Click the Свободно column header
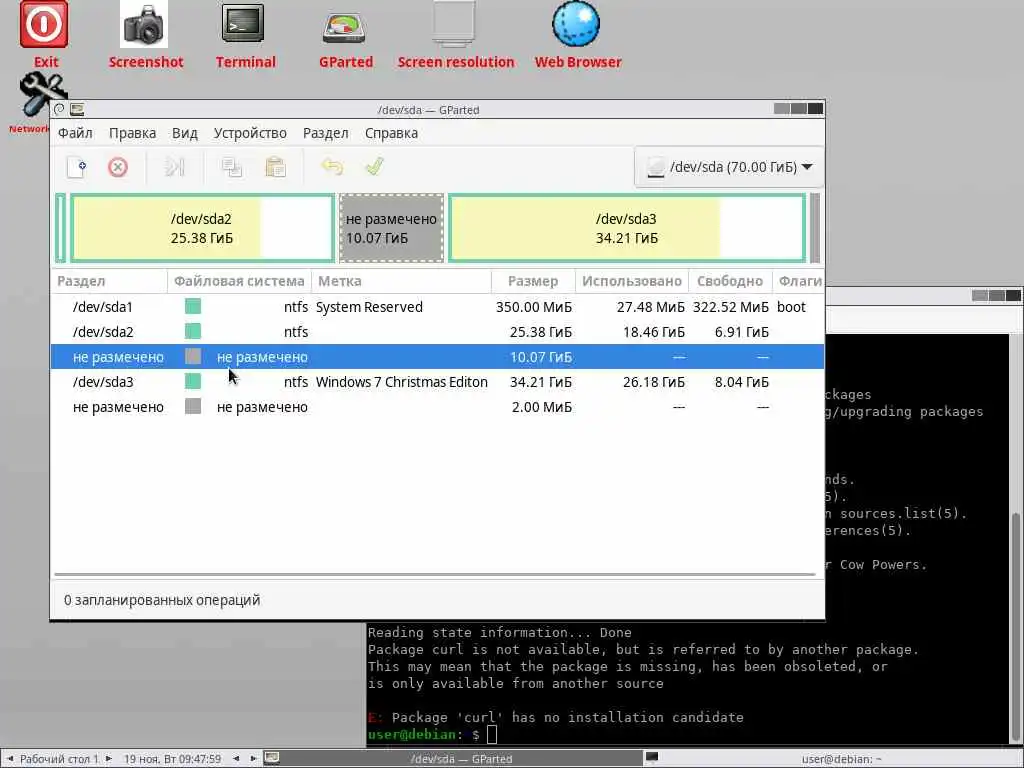Image resolution: width=1024 pixels, height=768 pixels. (x=730, y=281)
